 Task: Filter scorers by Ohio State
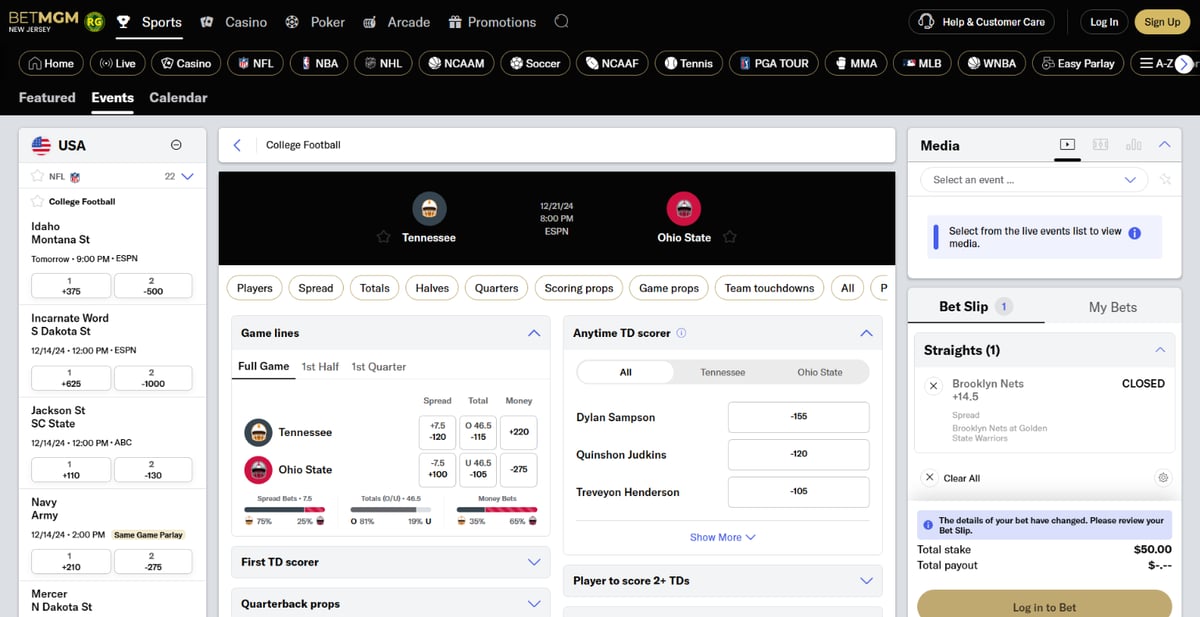(x=820, y=372)
